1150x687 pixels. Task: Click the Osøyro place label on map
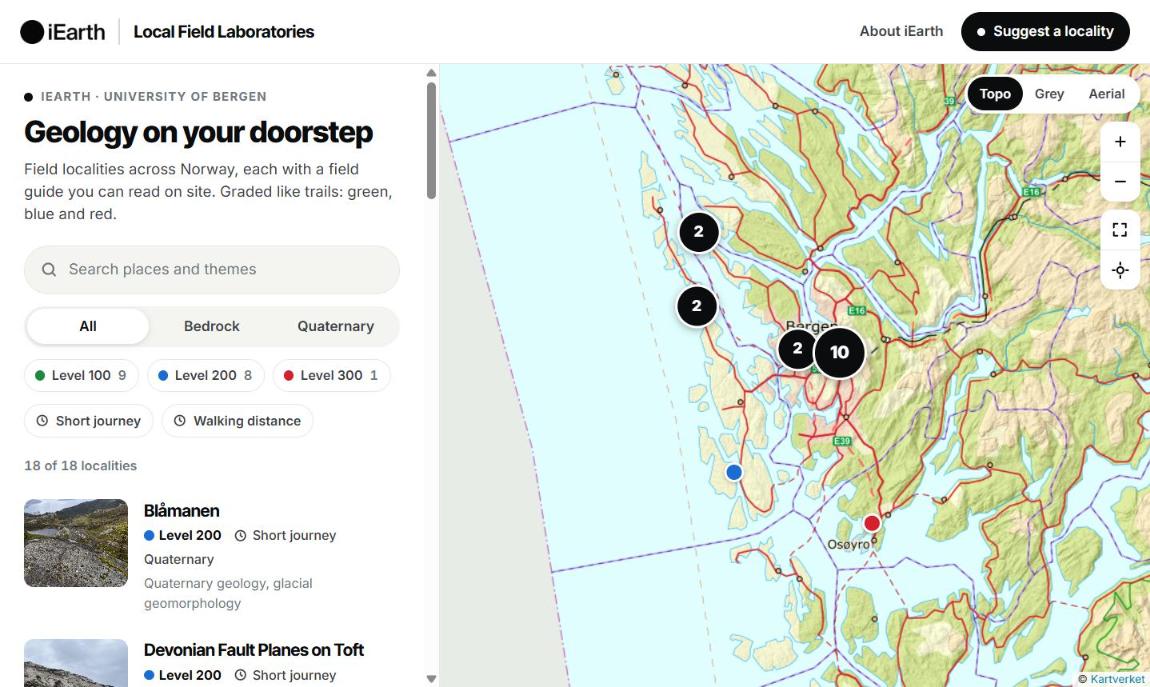[x=849, y=545]
